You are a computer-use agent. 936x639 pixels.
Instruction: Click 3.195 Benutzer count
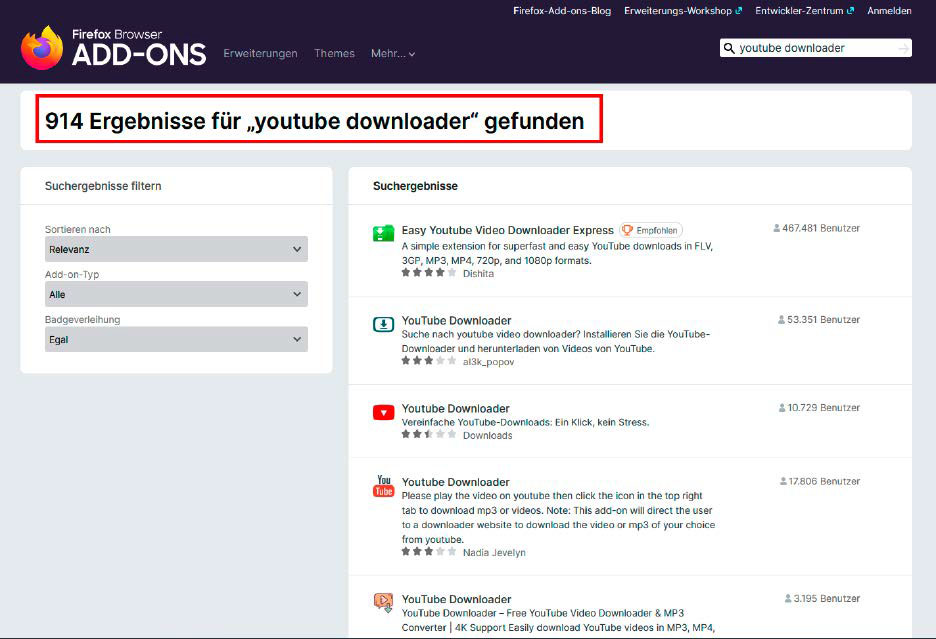[827, 598]
